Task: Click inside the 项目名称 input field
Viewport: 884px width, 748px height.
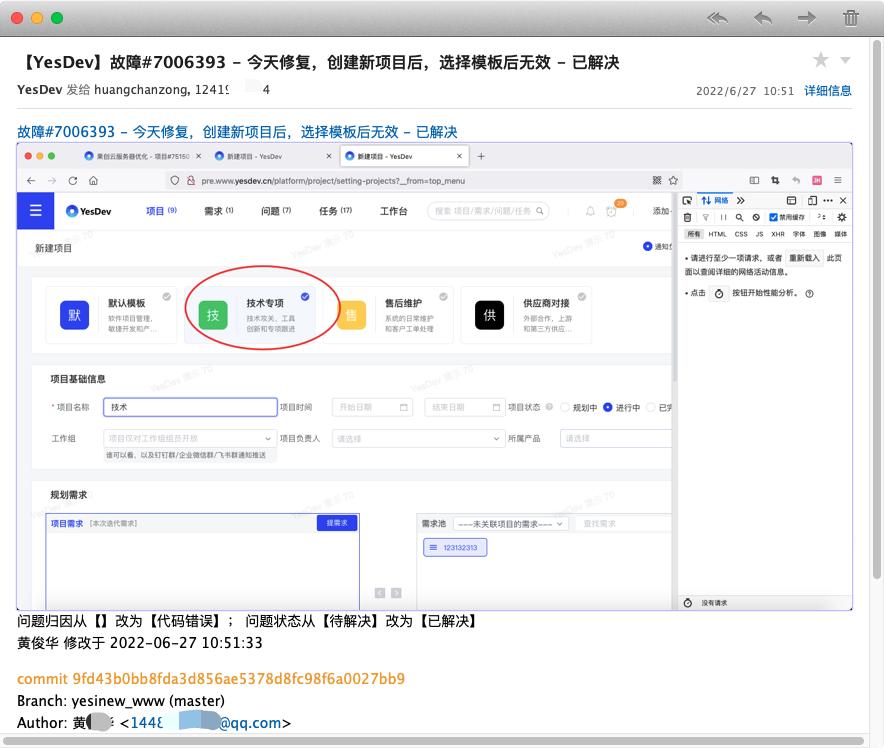Action: [190, 407]
